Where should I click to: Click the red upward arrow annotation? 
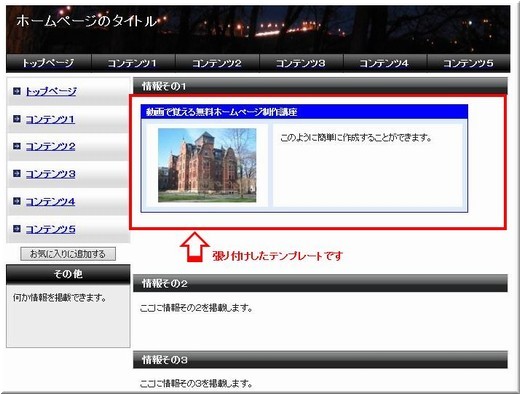(195, 247)
